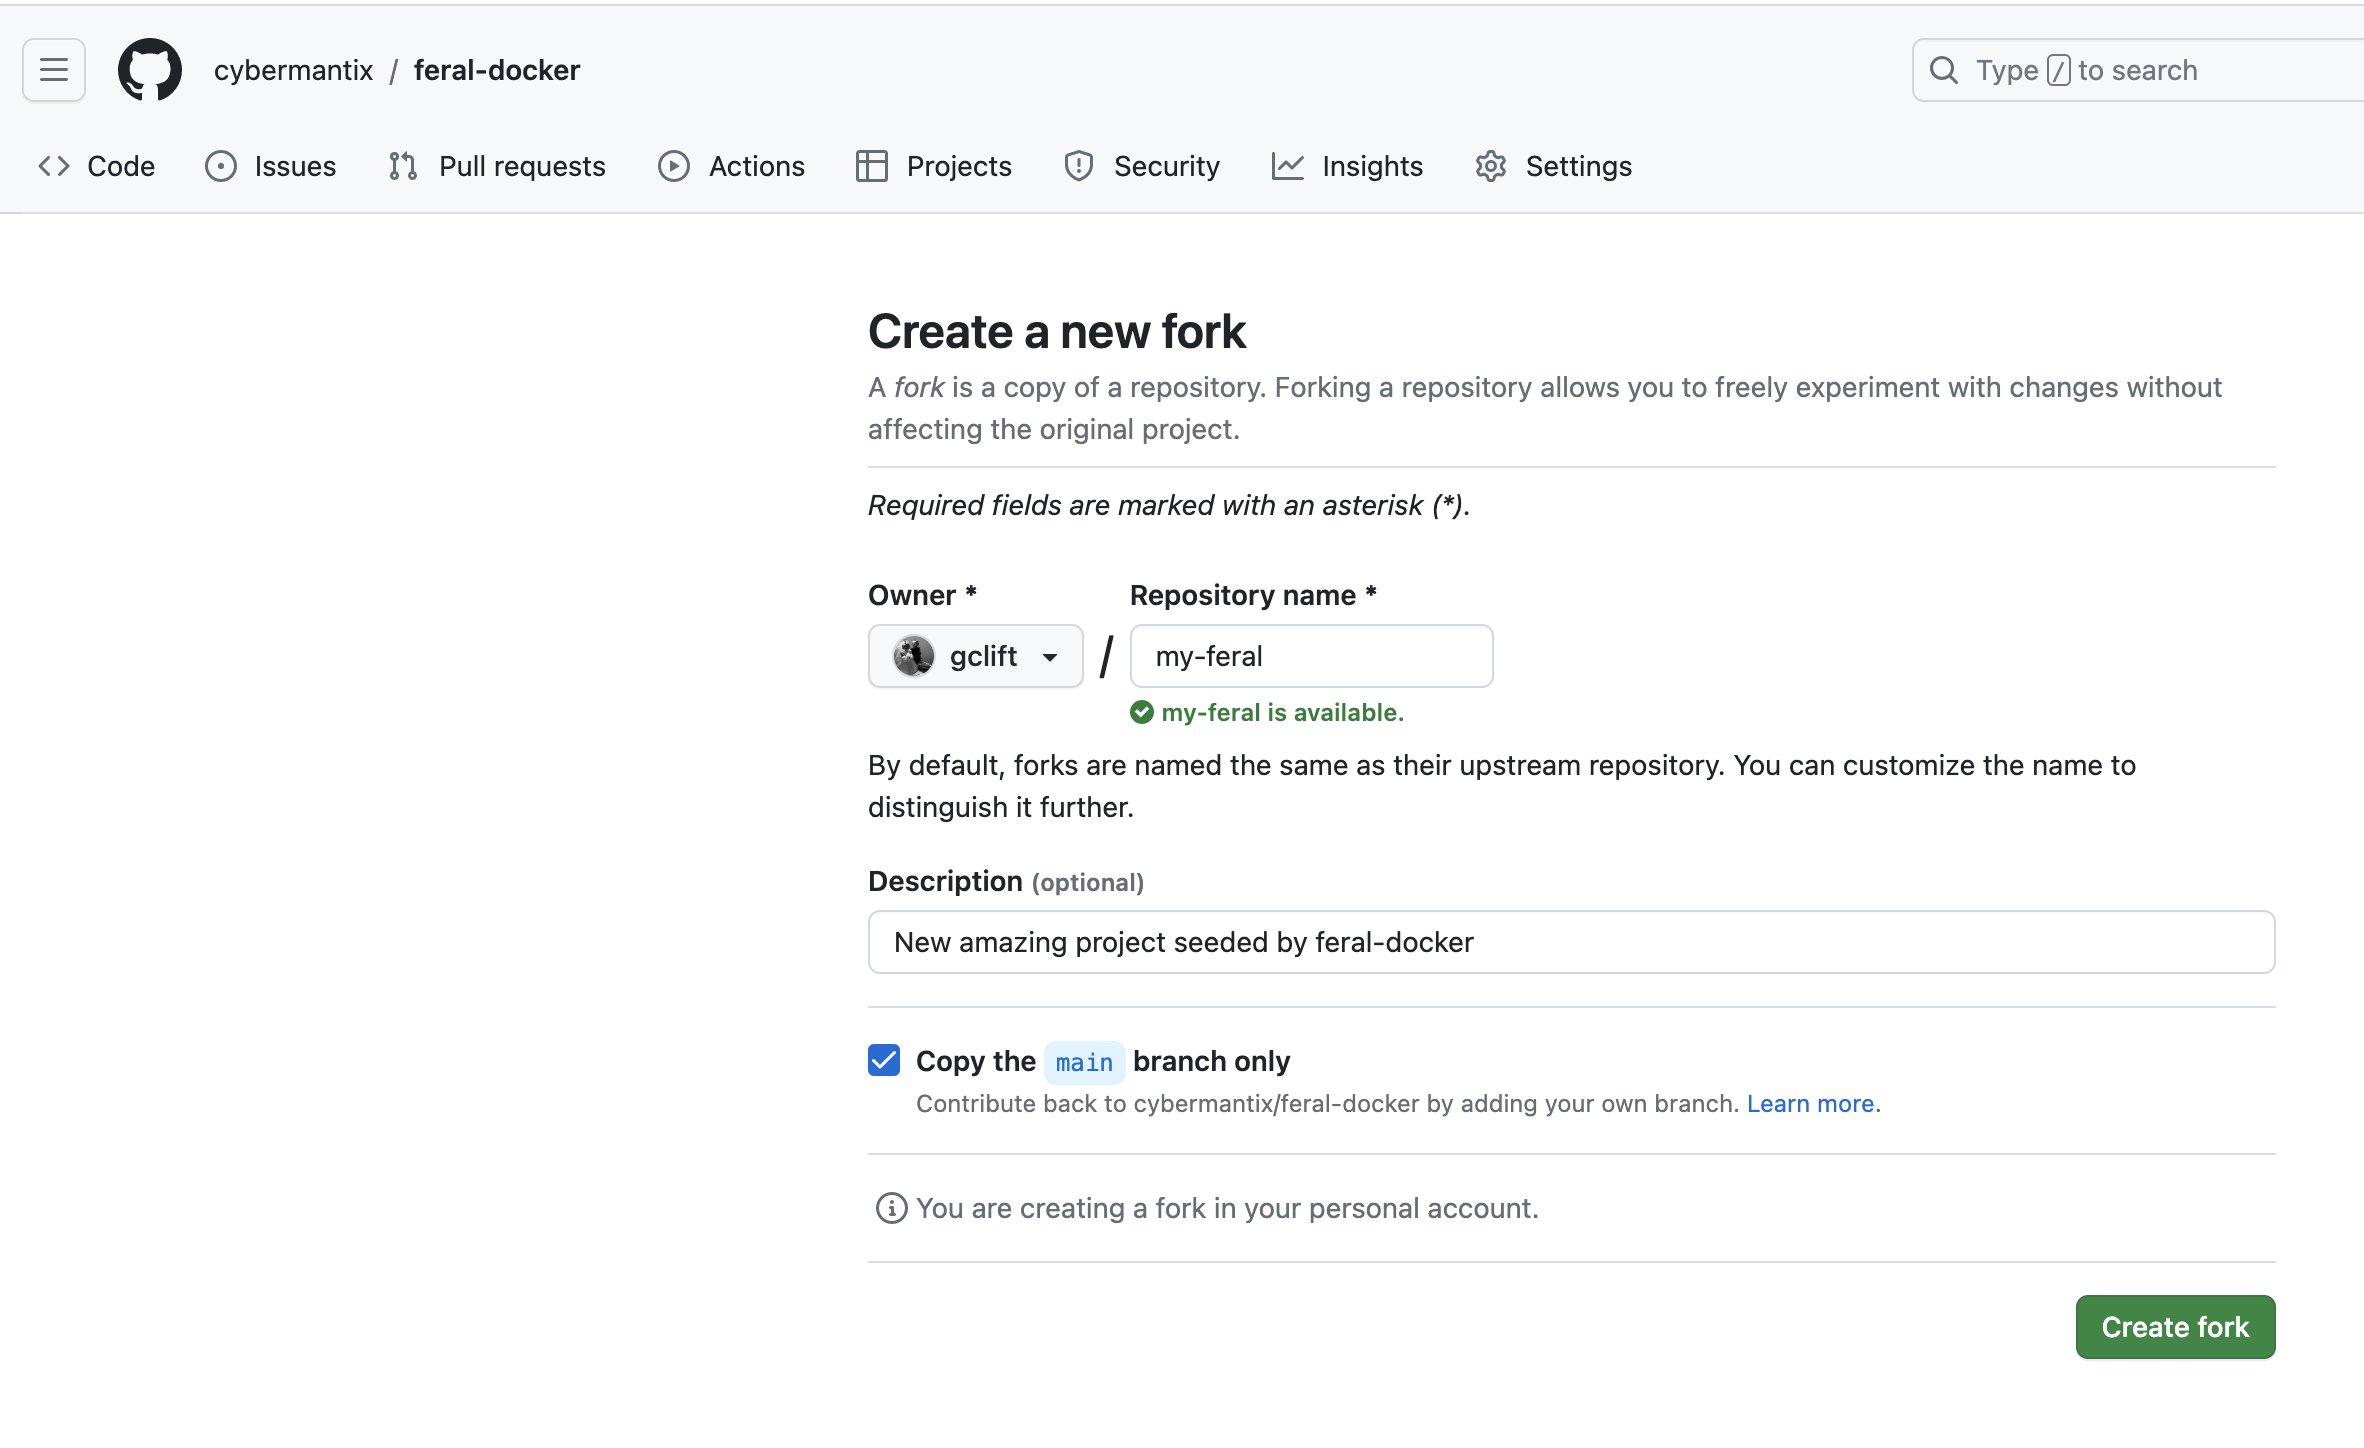Click the Description input field
Screen dimensions: 2364x1448
point(1571,942)
